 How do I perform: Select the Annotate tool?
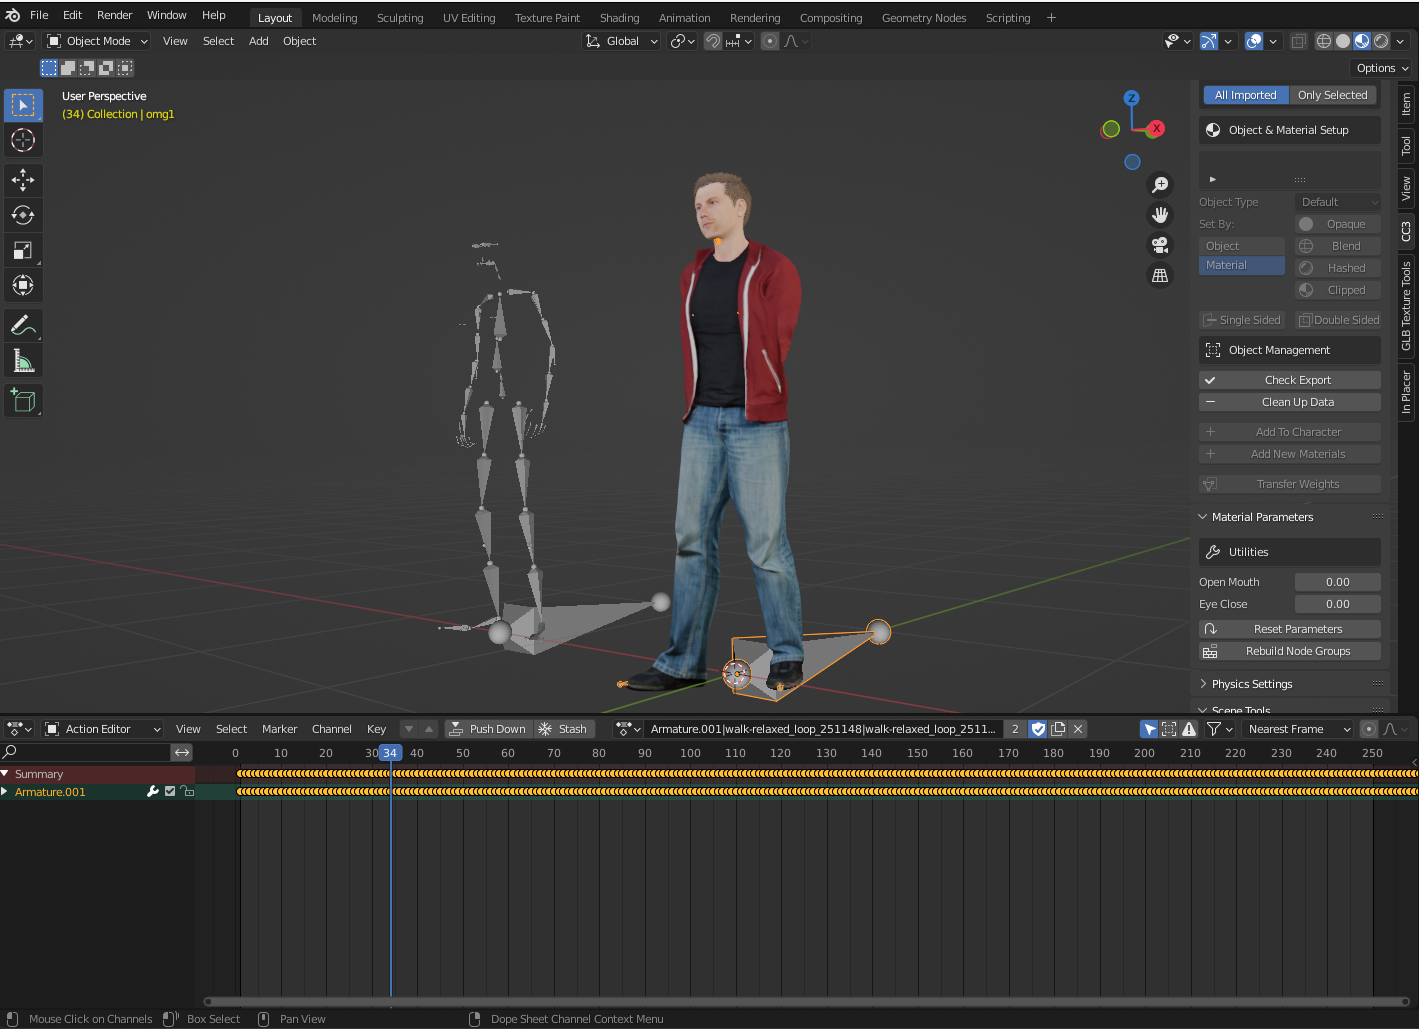click(x=23, y=325)
